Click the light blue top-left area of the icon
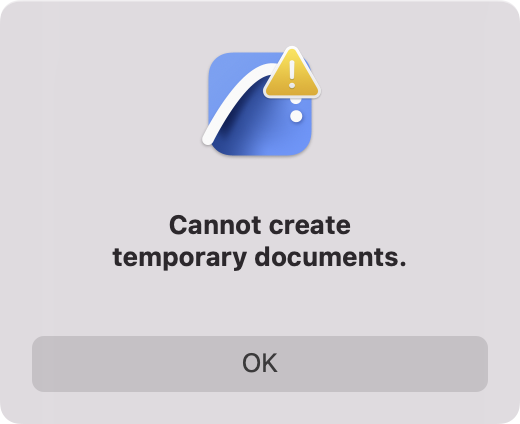Screen dimensions: 520x424 tap(227, 72)
